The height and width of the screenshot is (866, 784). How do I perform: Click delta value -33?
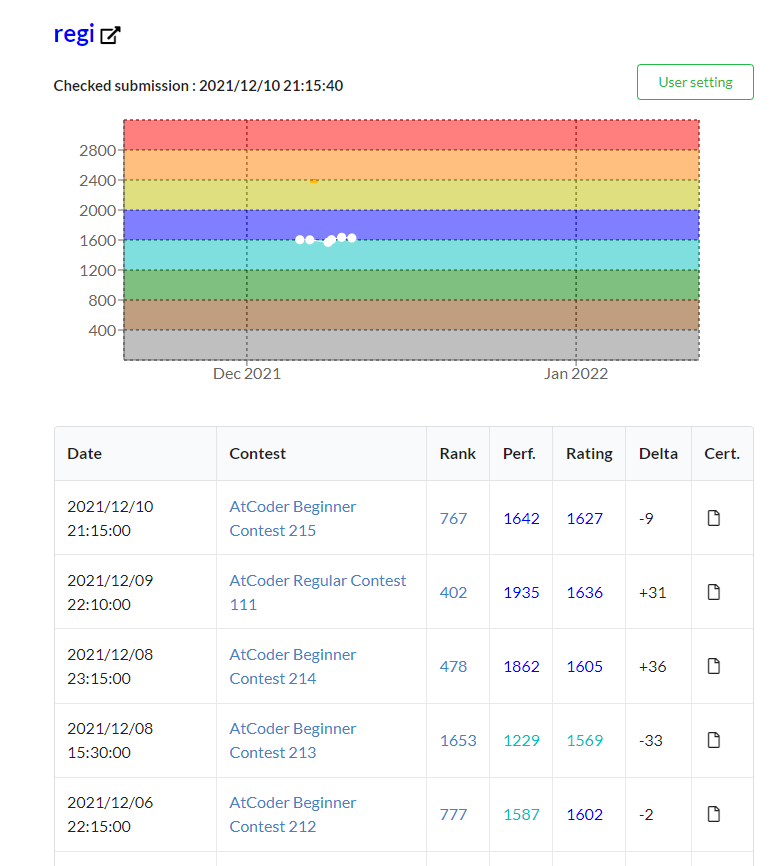click(651, 741)
